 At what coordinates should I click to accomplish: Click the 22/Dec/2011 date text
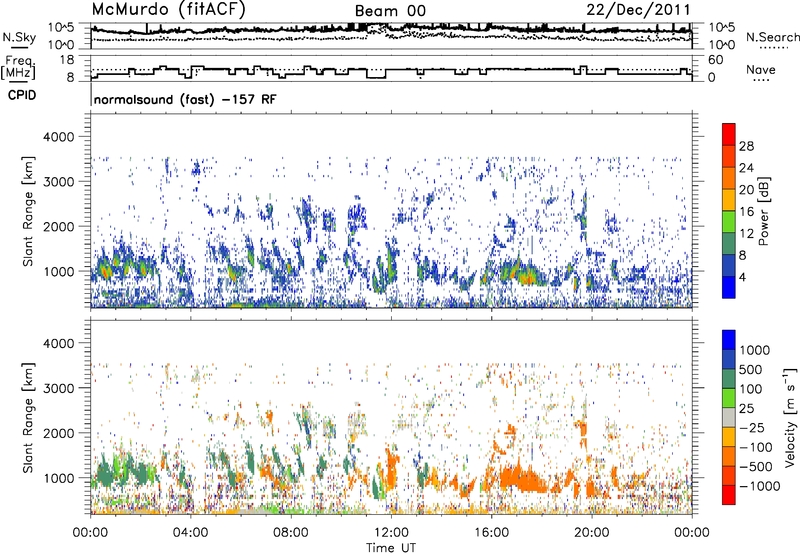tap(638, 10)
